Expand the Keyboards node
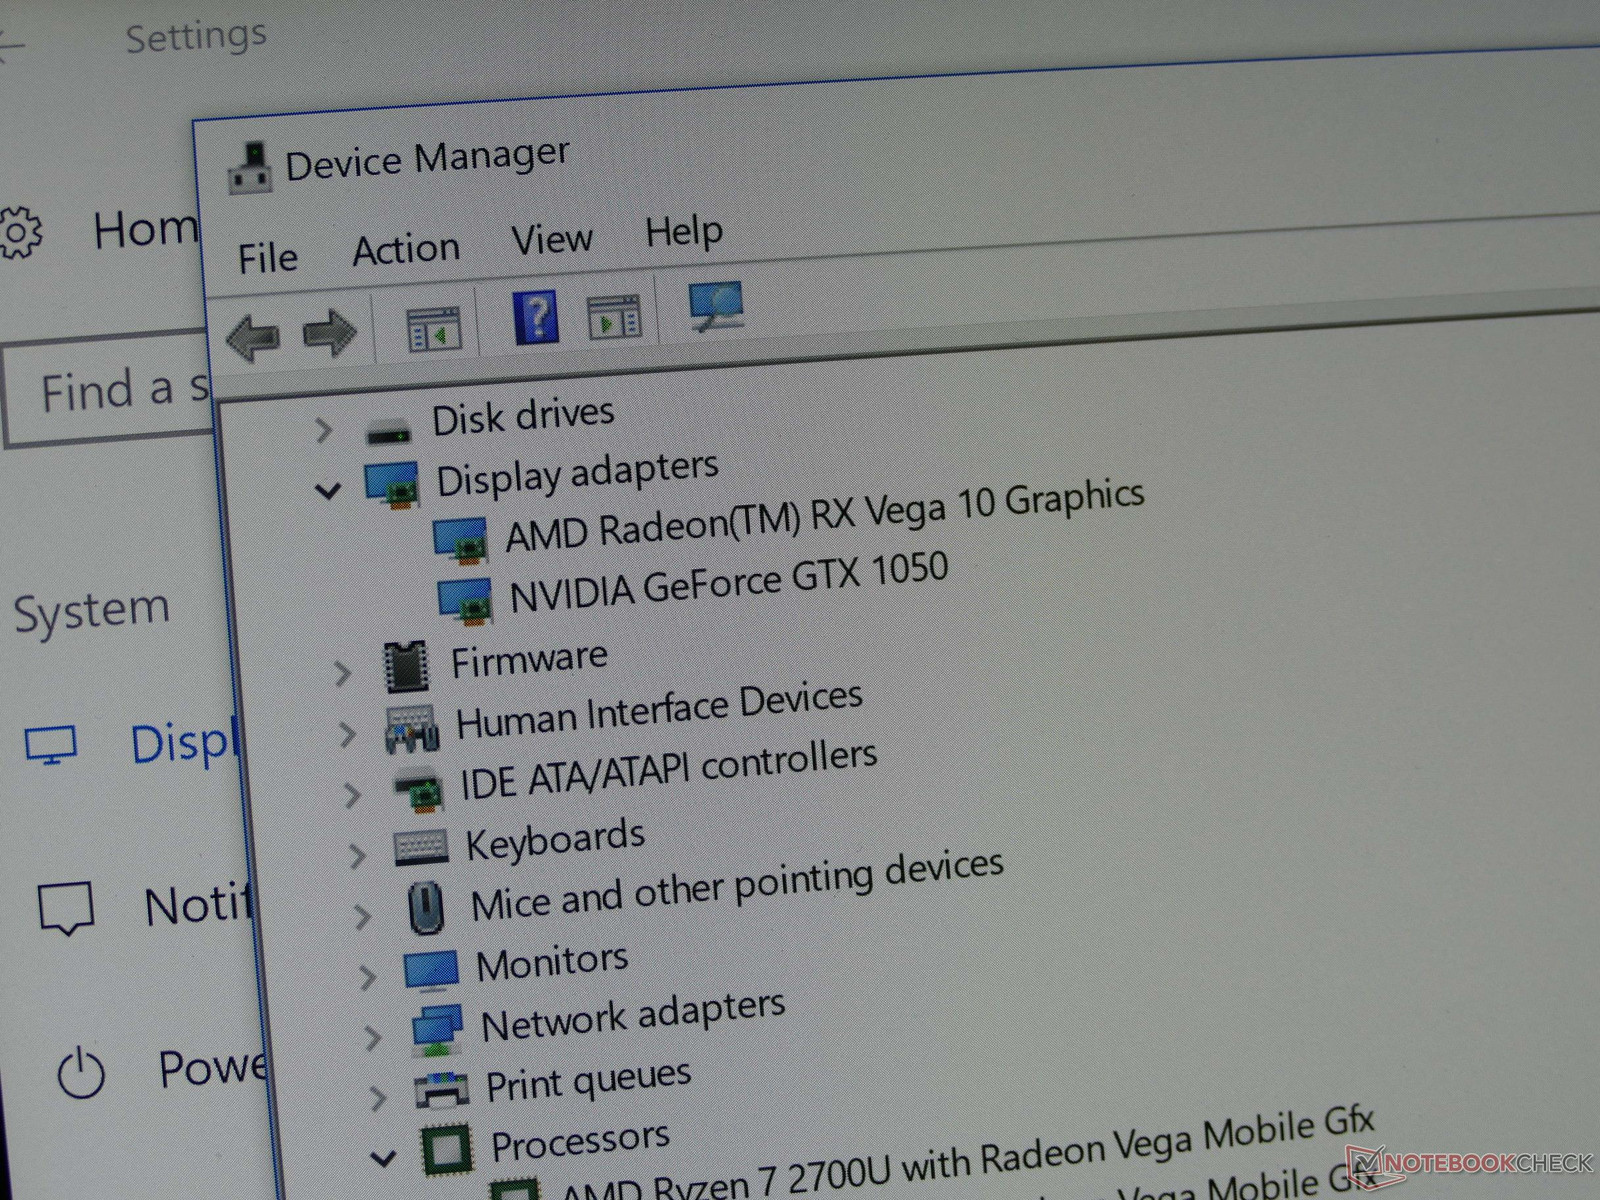This screenshot has height=1200, width=1600. [x=357, y=855]
